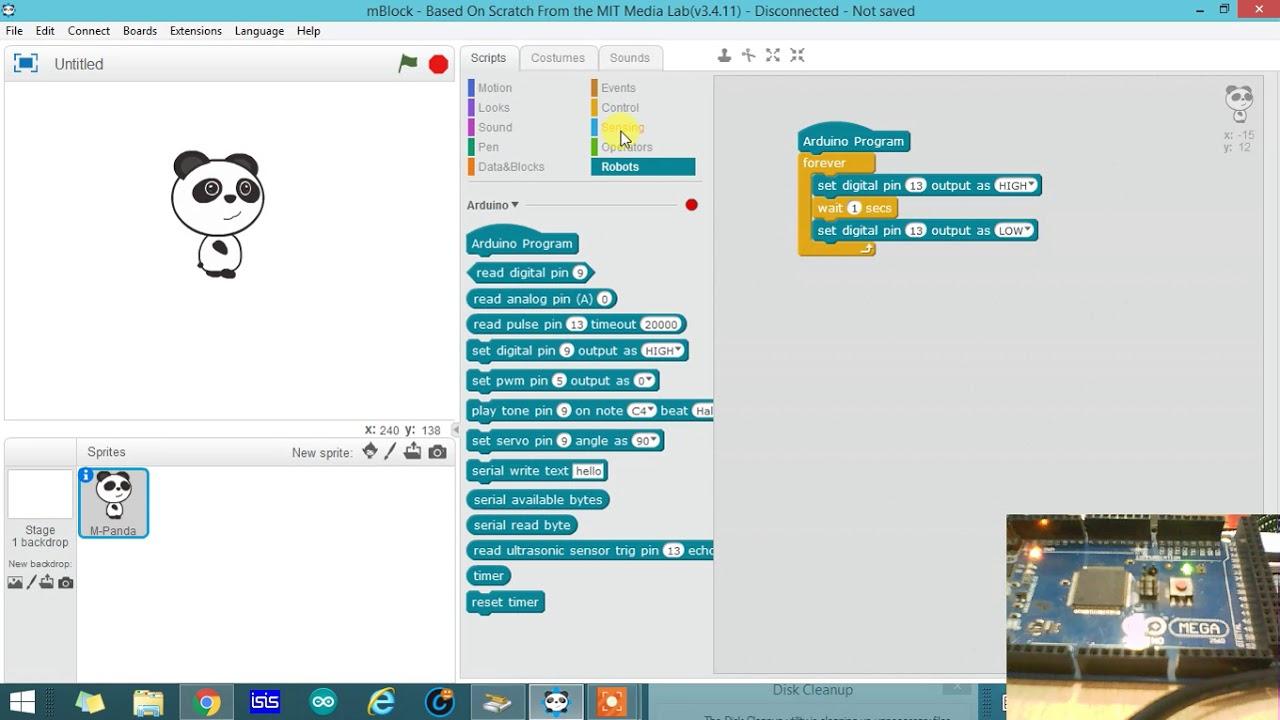
Task: Select the Scripts tab
Action: [x=489, y=58]
